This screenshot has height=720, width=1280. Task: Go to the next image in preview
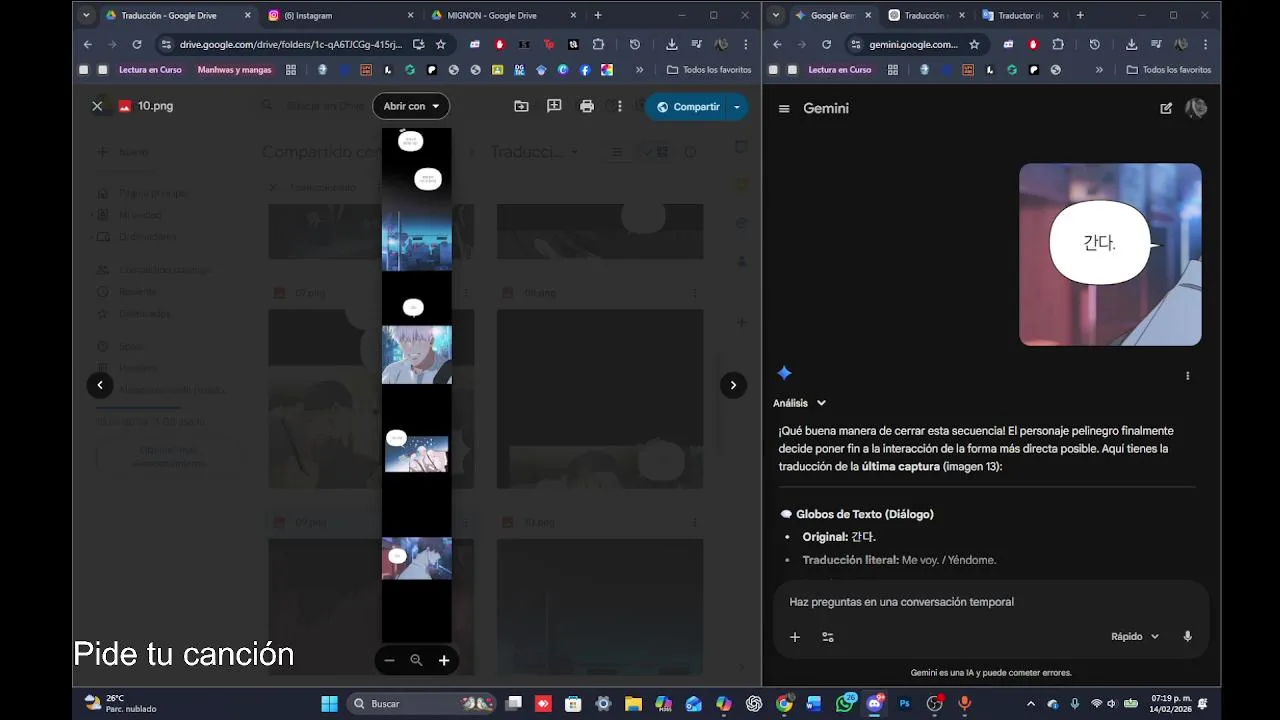pyautogui.click(x=733, y=385)
